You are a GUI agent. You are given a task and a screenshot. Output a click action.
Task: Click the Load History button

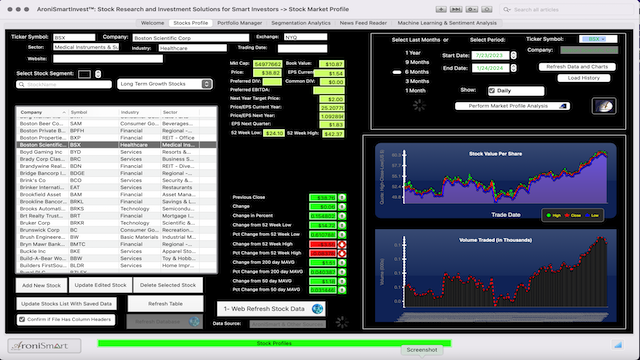coord(584,78)
